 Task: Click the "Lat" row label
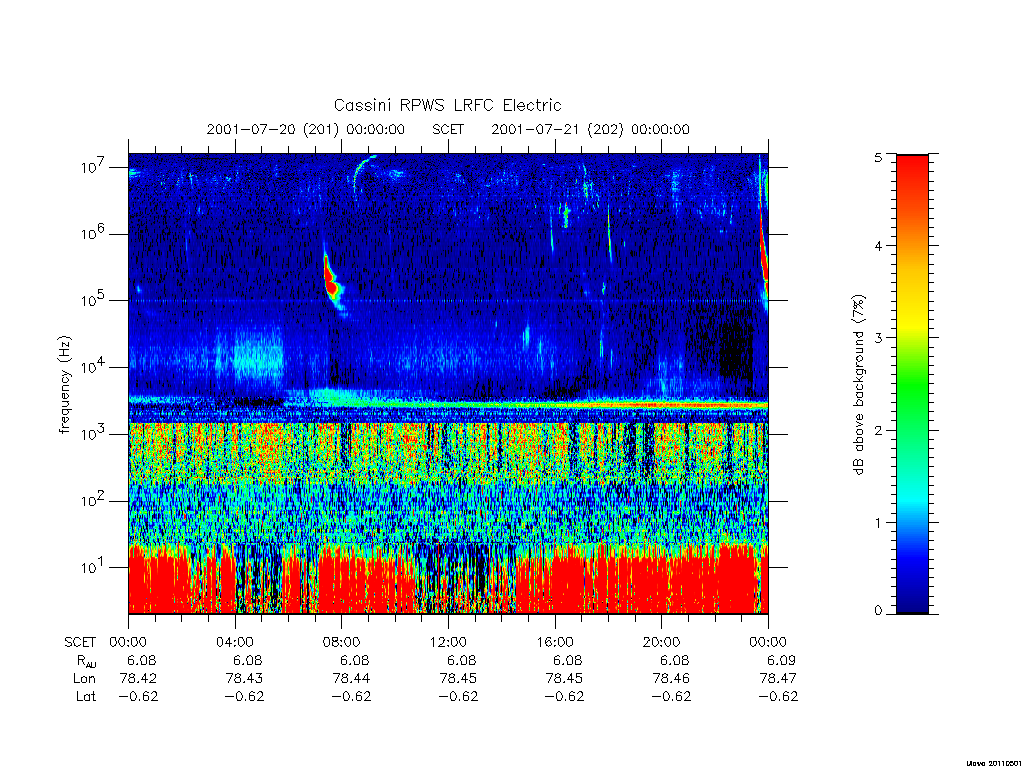[86, 696]
